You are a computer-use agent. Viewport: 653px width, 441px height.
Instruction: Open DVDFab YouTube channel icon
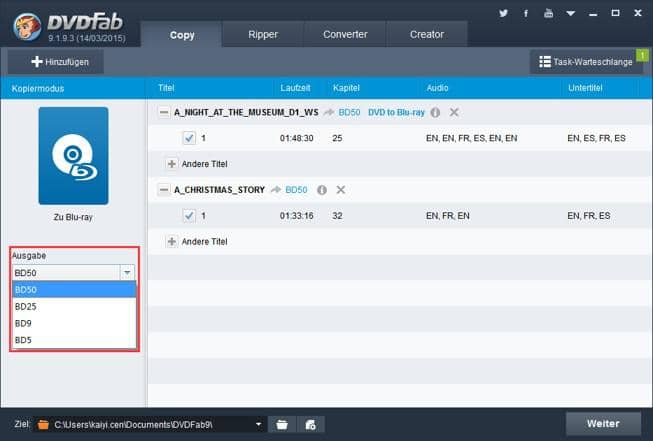coord(548,13)
